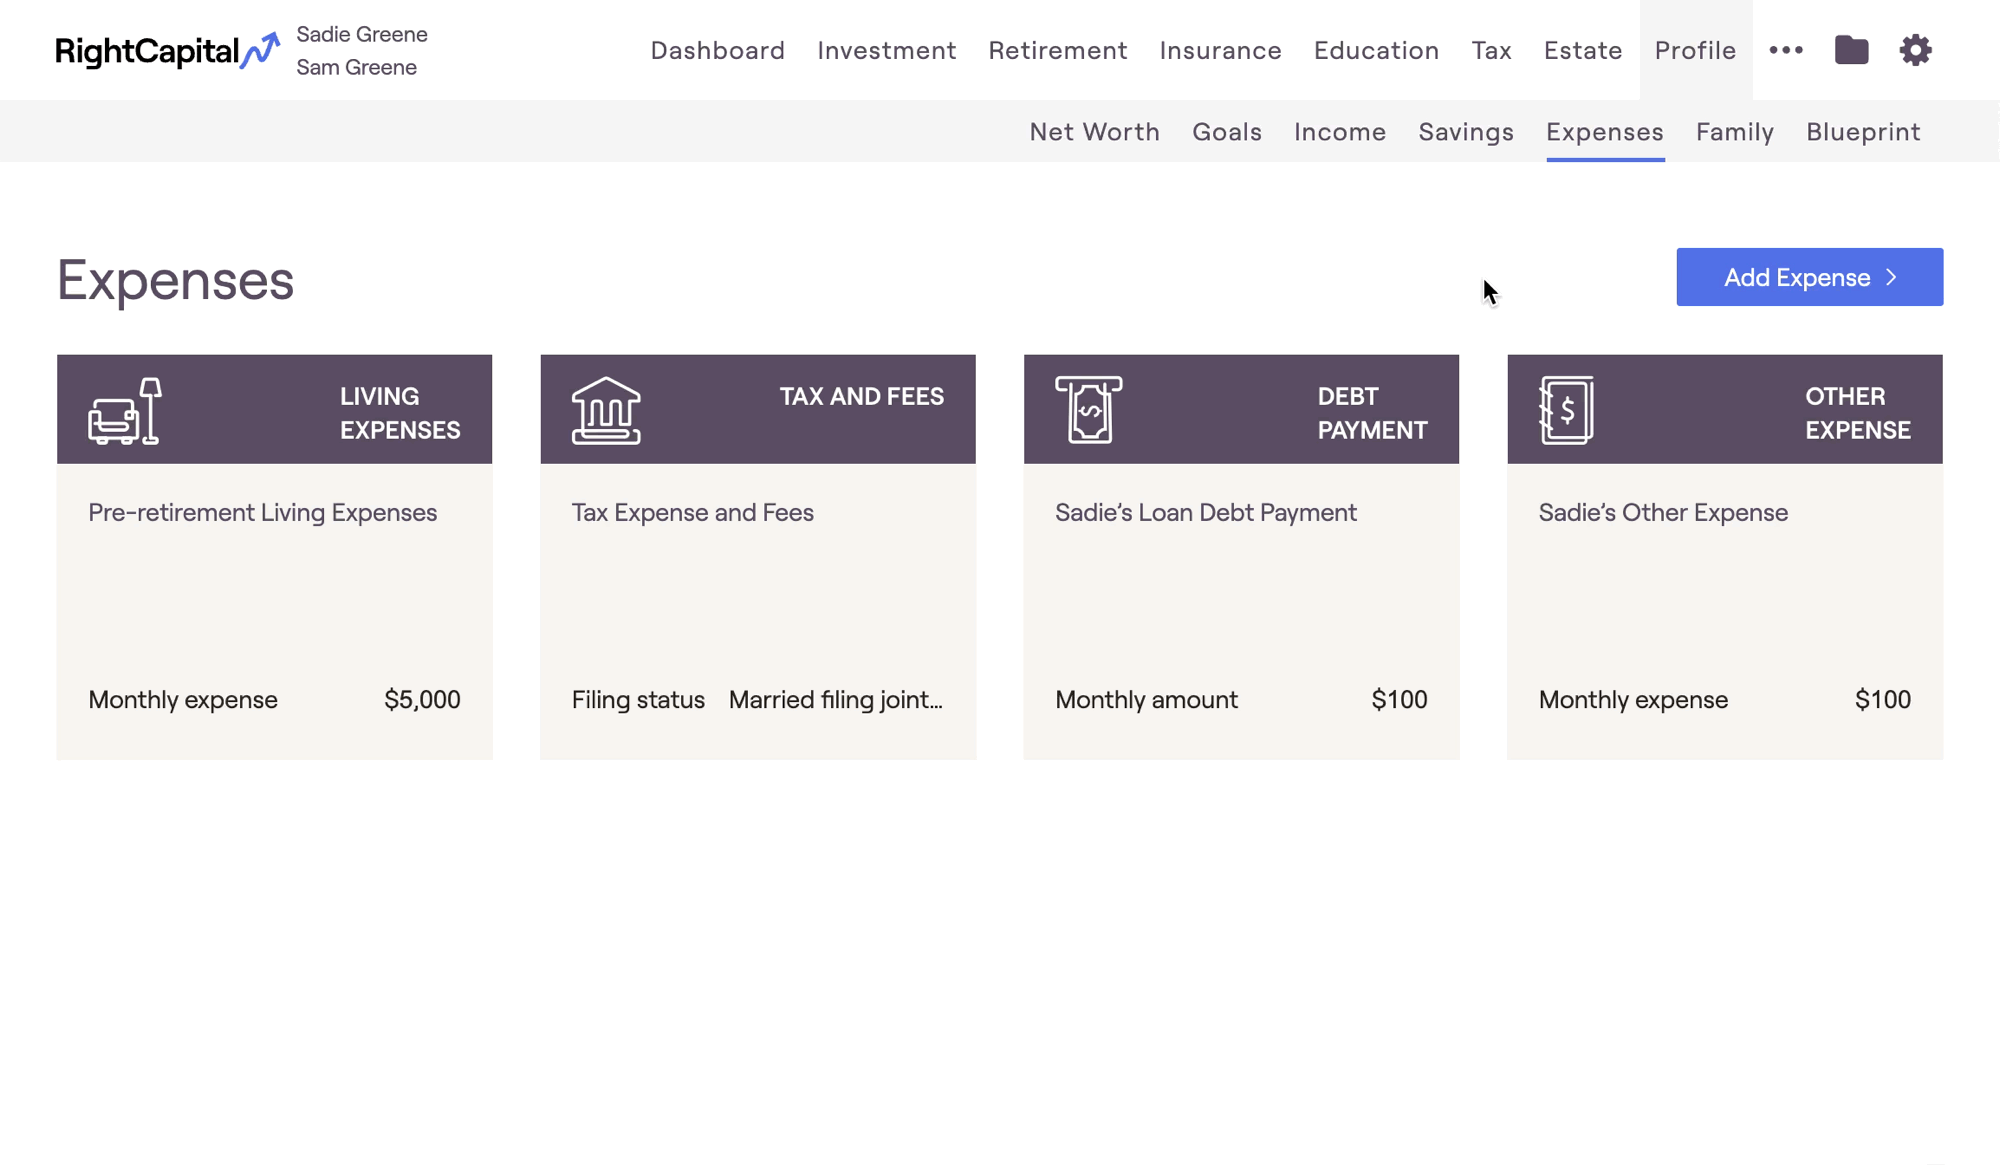Viewport: 2000px width, 1165px height.
Task: Click the TAX AND FEES card header
Action: tap(758, 409)
